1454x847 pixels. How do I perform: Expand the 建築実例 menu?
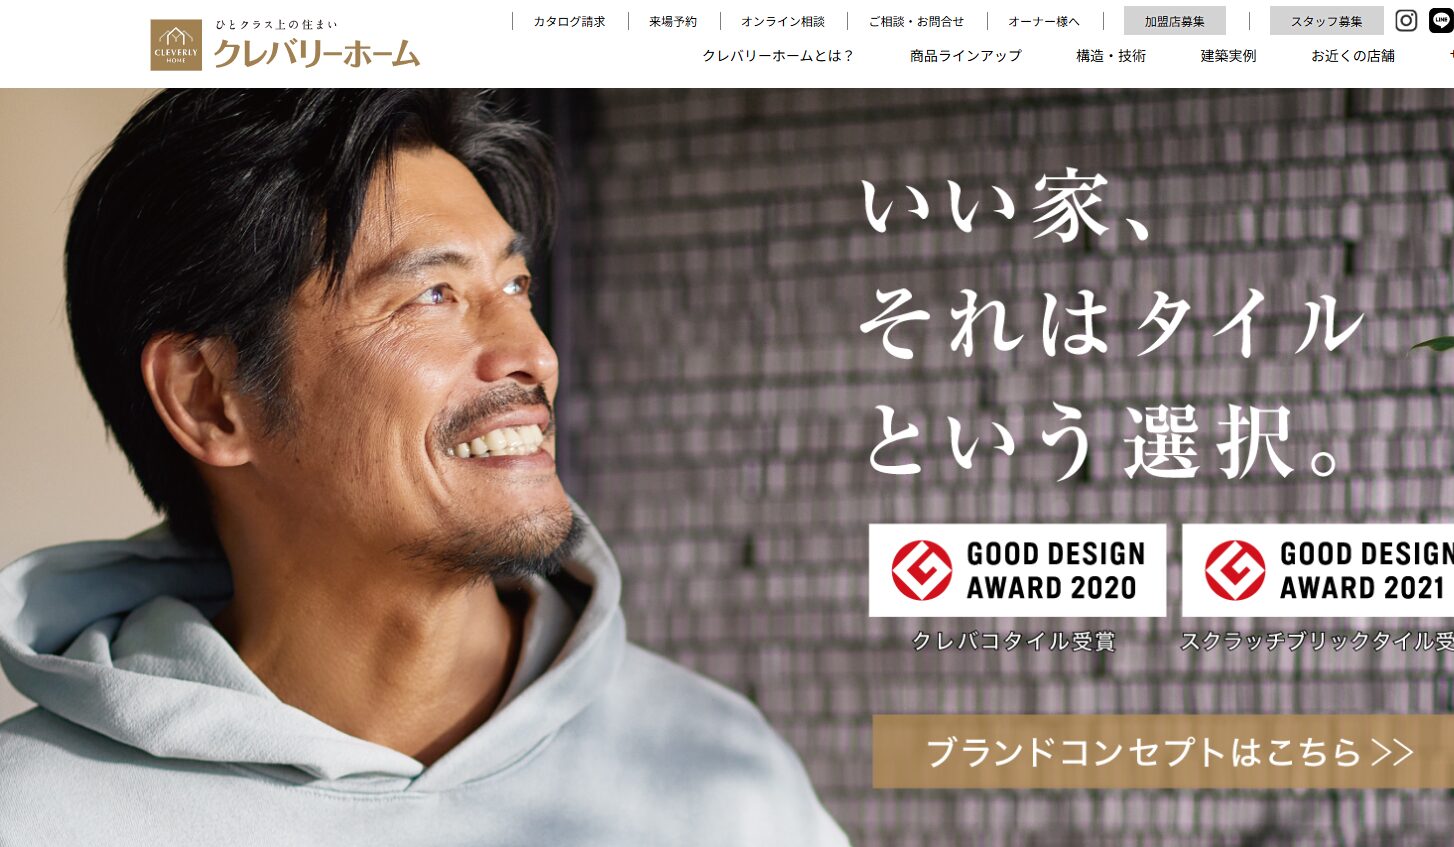1228,56
